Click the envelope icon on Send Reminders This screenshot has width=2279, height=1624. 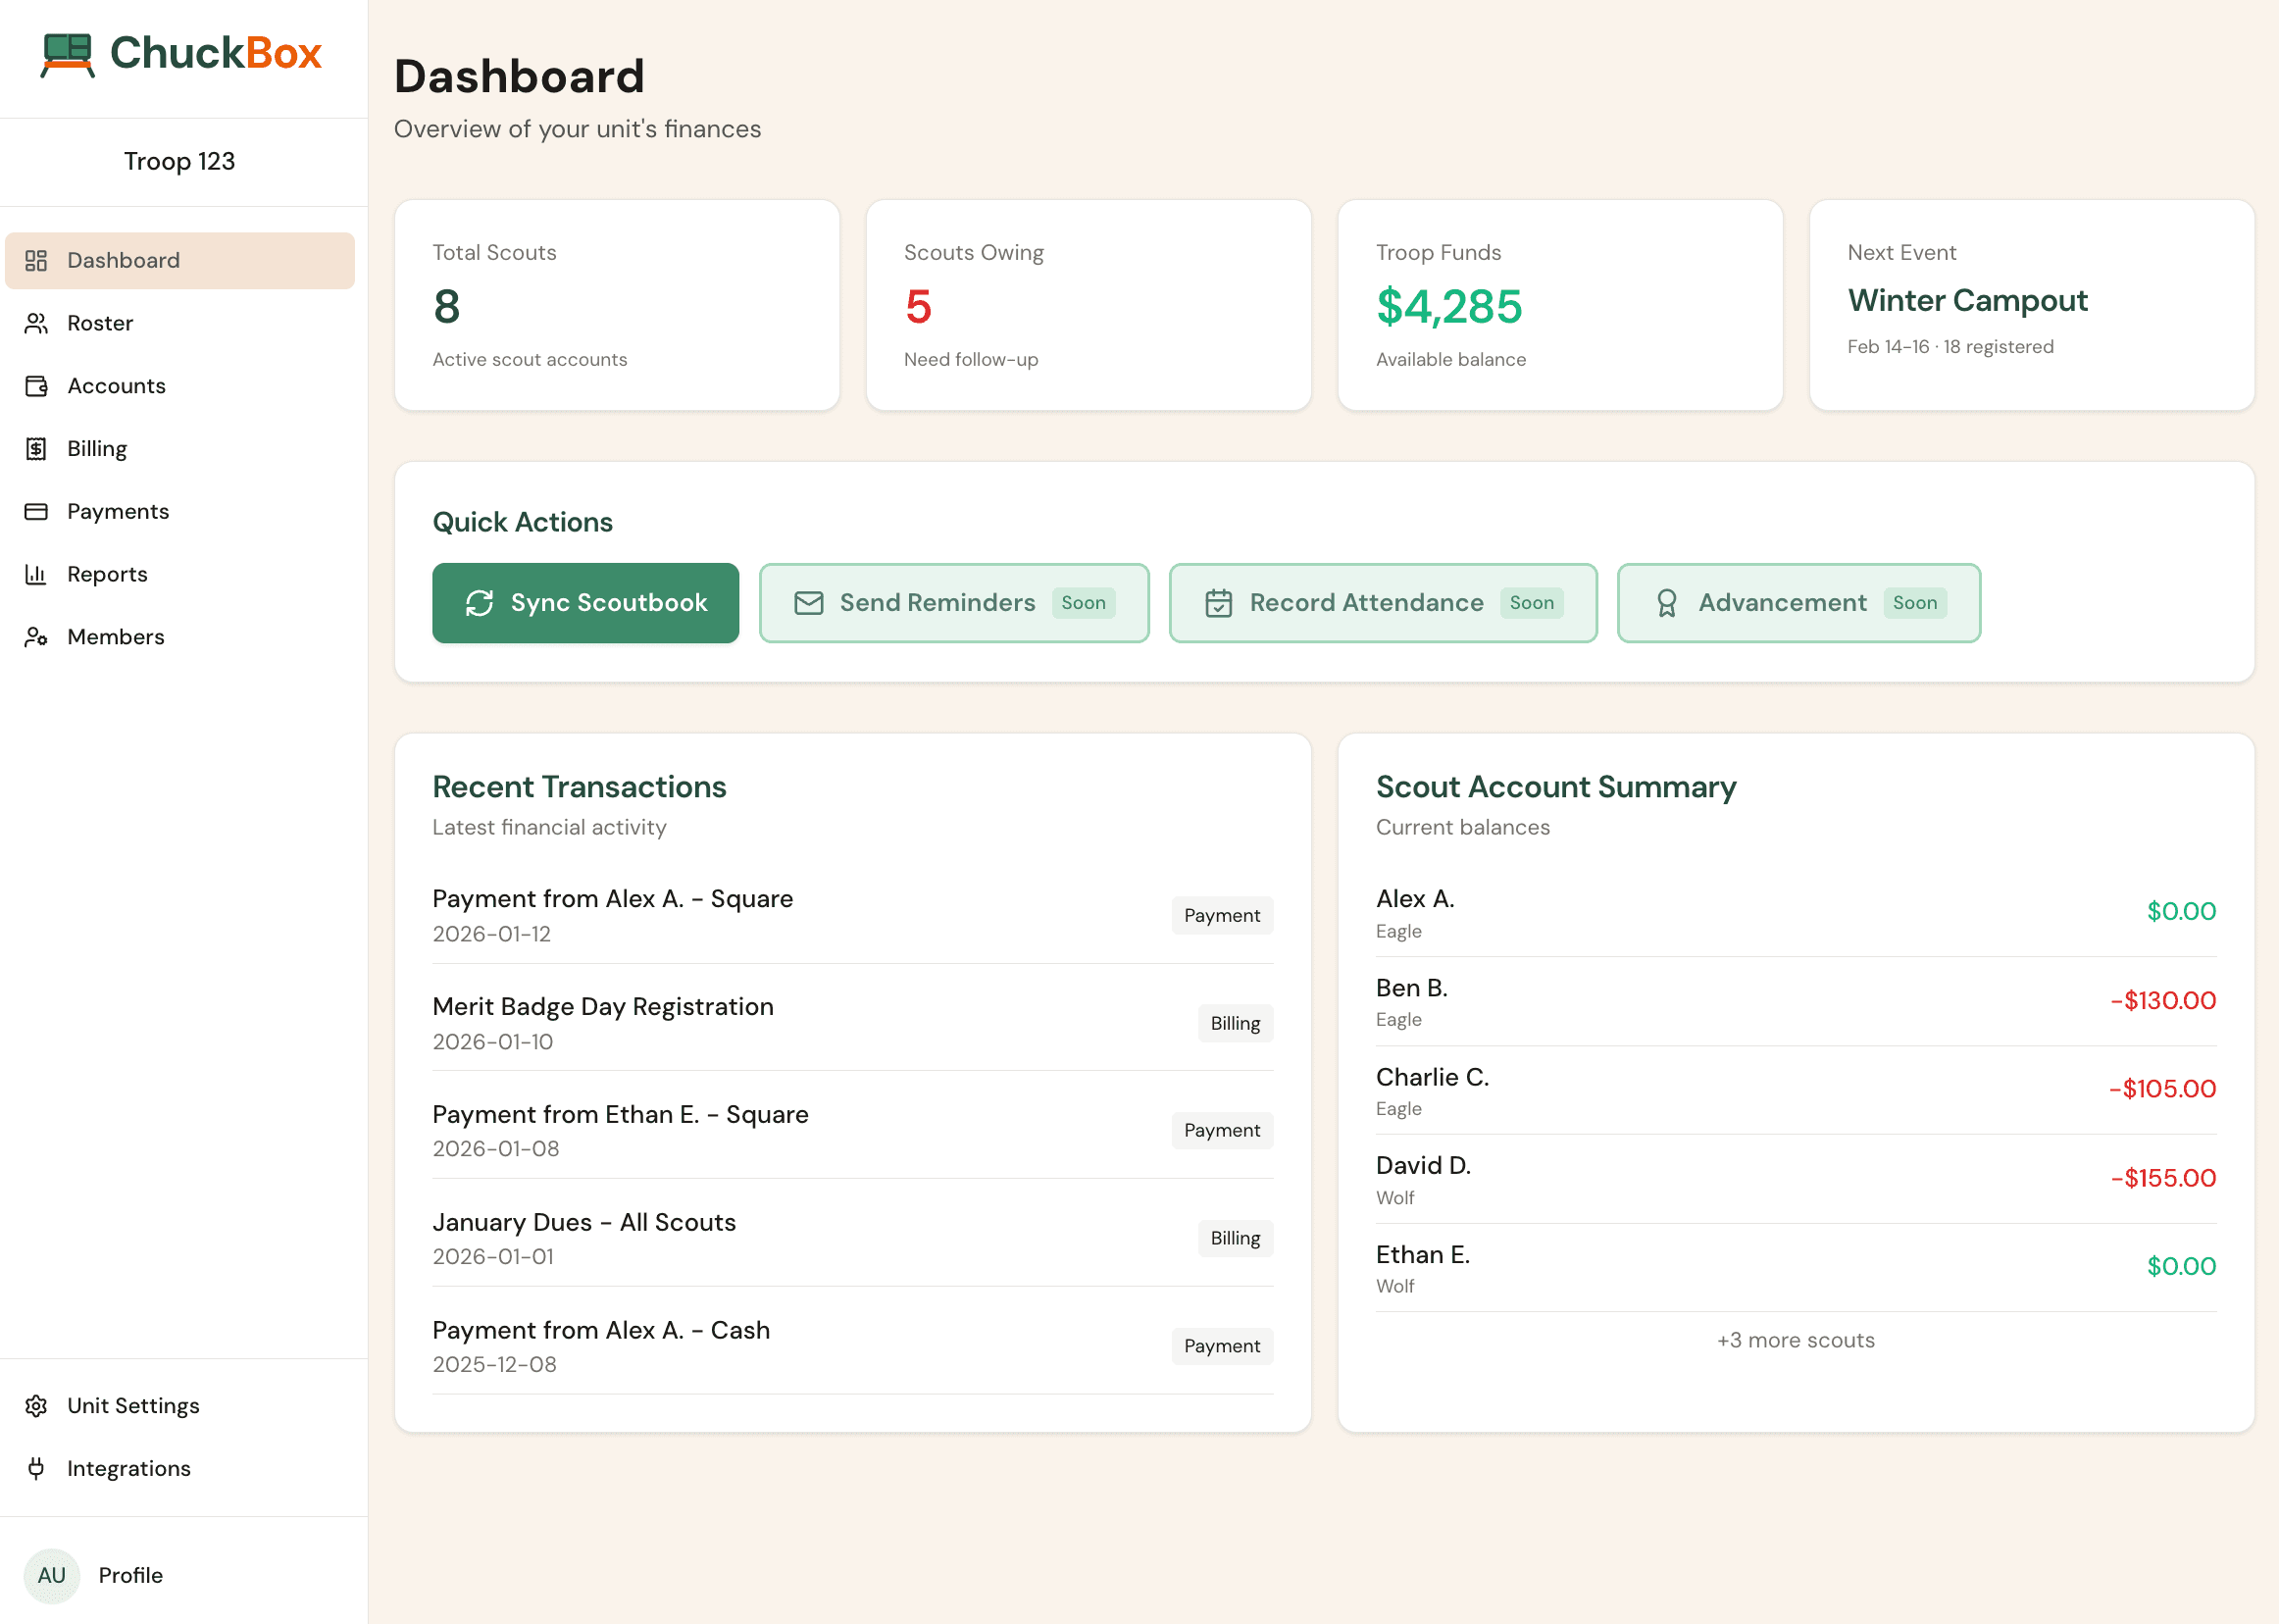(x=808, y=602)
